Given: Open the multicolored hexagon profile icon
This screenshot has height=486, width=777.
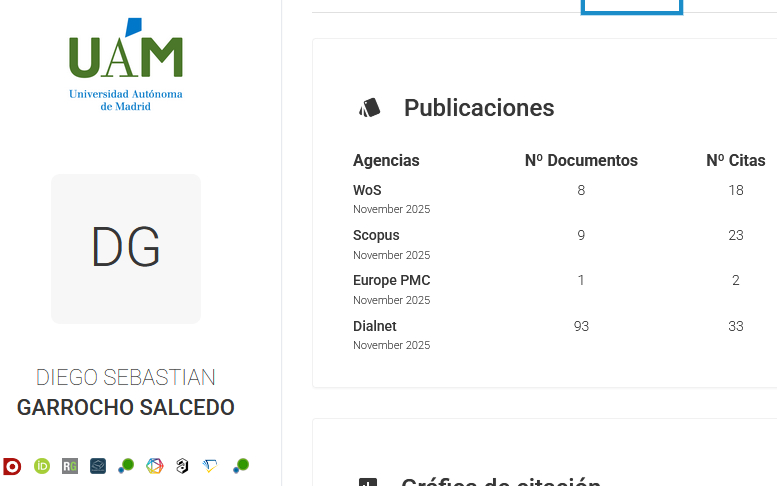Looking at the screenshot, I should pyautogui.click(x=154, y=466).
